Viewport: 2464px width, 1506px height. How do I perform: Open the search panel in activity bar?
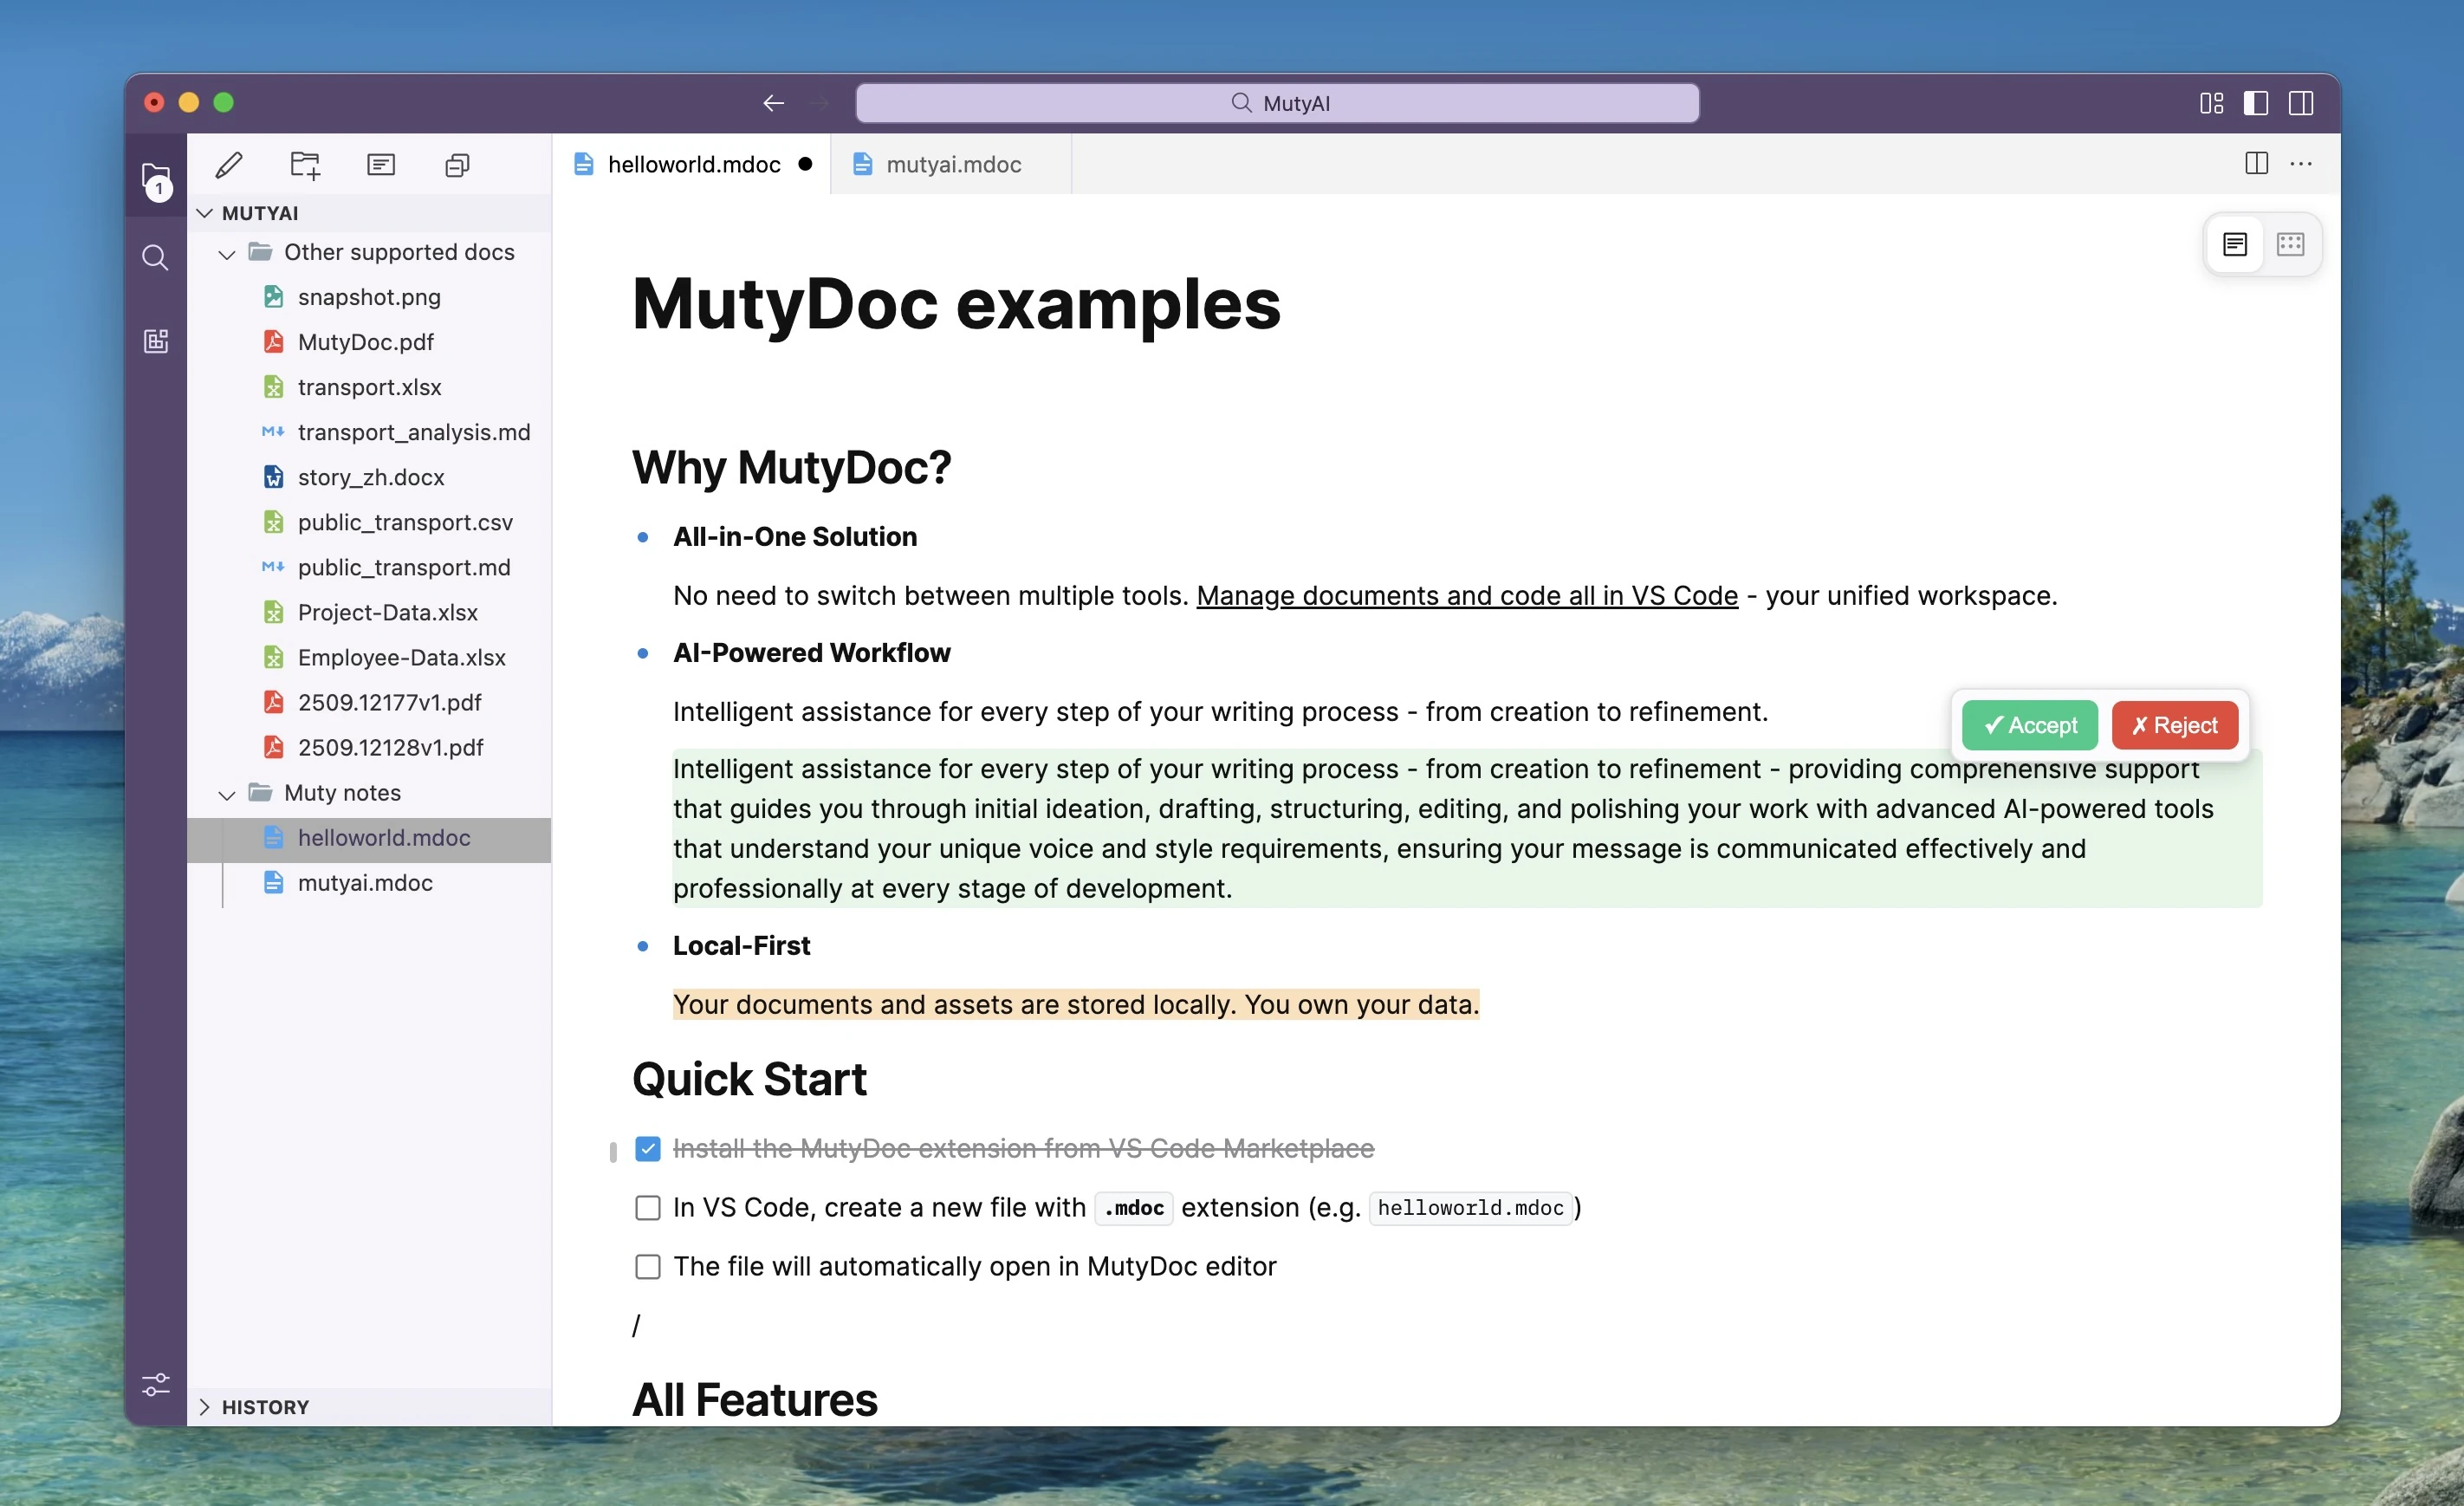[155, 258]
